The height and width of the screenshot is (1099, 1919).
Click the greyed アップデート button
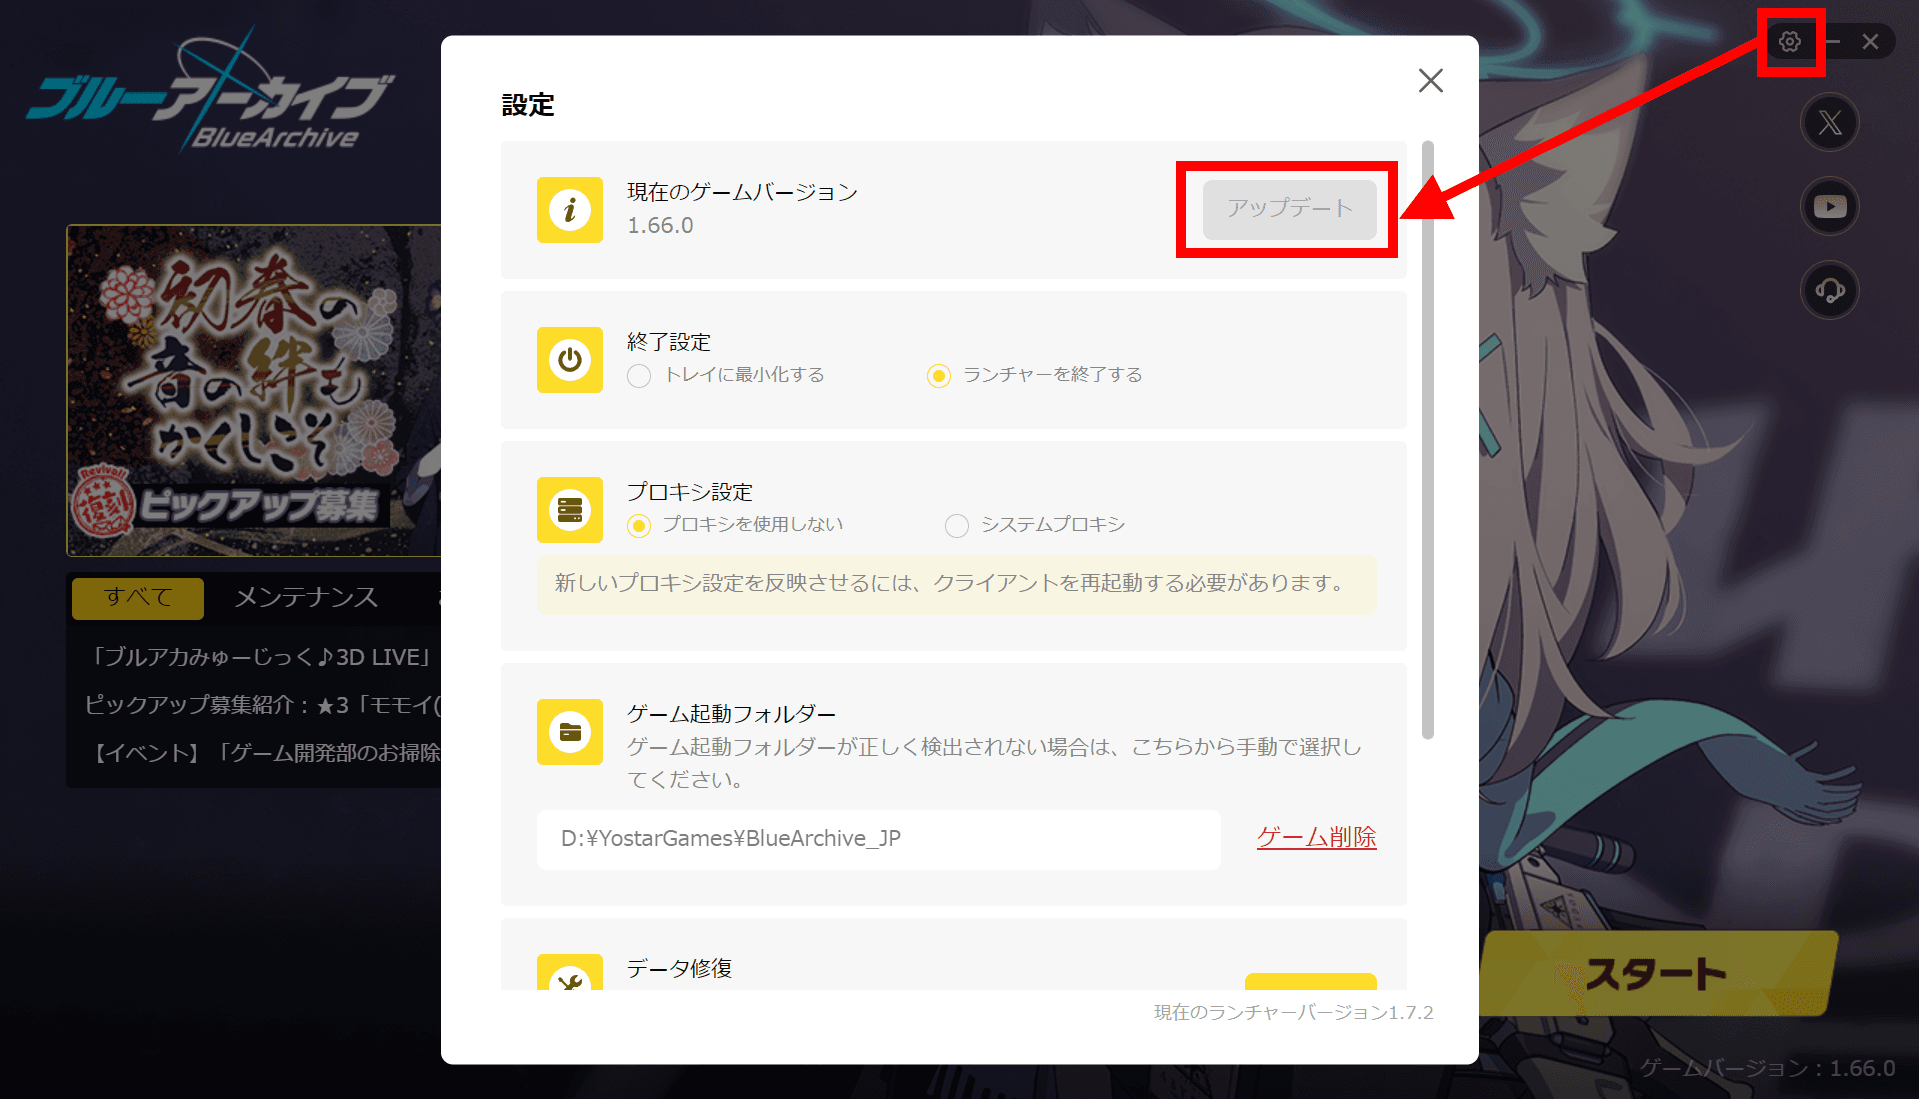point(1290,209)
